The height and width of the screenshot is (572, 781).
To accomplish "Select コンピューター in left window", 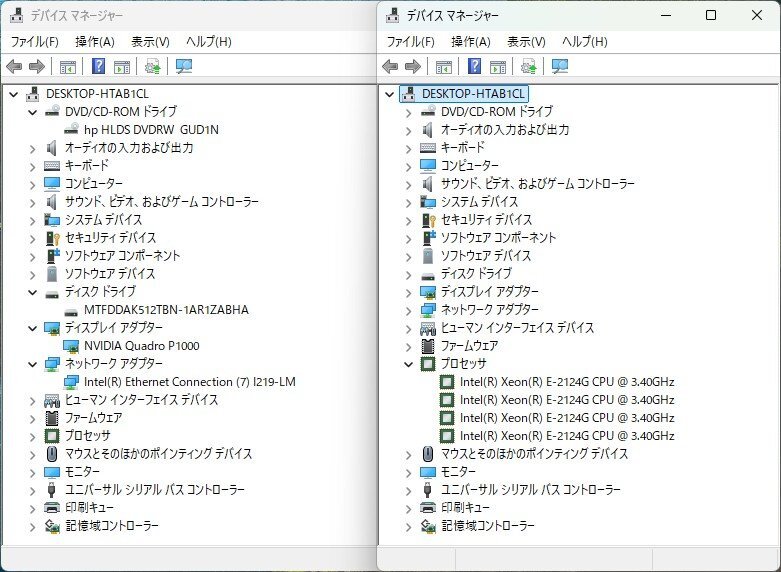I will [94, 184].
